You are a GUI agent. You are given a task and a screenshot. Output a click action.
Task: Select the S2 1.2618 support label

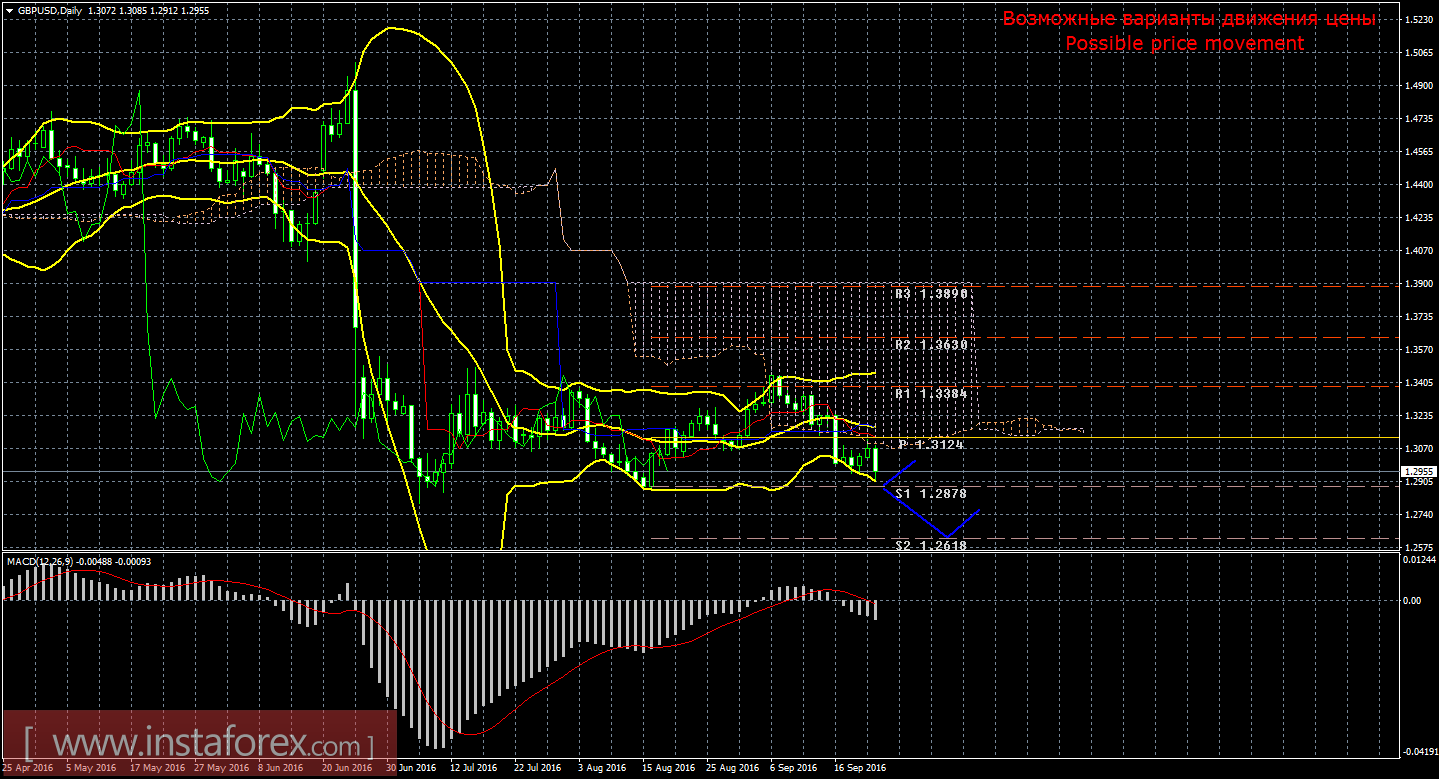pyautogui.click(x=931, y=546)
